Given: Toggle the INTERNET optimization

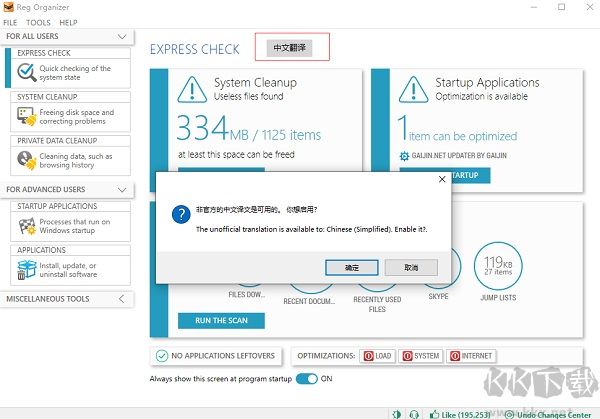Looking at the screenshot, I should pyautogui.click(x=471, y=356).
